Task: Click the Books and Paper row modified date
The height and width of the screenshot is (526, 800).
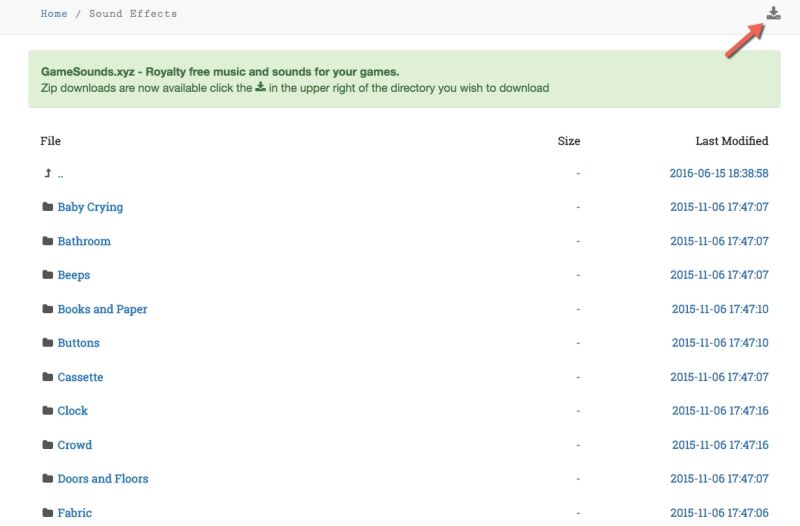Action: (720, 309)
